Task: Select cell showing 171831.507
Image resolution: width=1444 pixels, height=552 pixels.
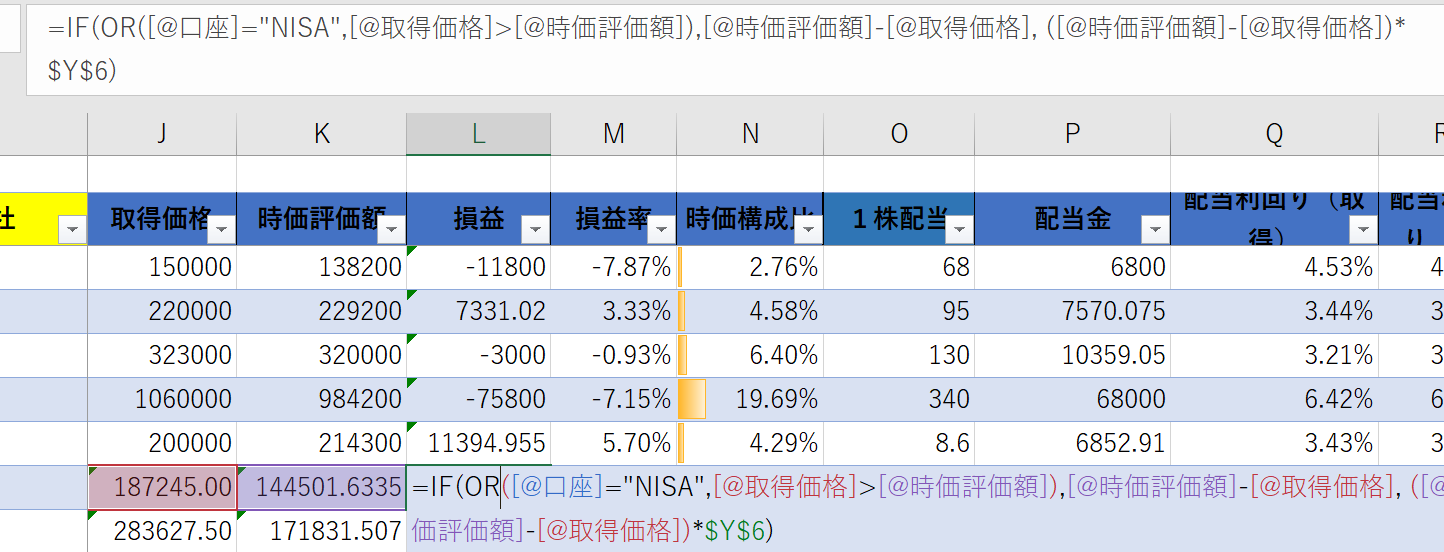Action: point(321,531)
